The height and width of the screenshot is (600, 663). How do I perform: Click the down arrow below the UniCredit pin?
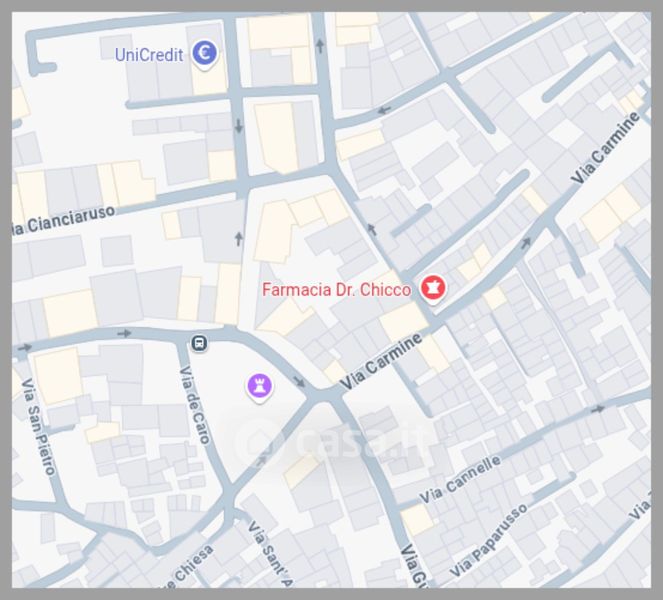[239, 126]
